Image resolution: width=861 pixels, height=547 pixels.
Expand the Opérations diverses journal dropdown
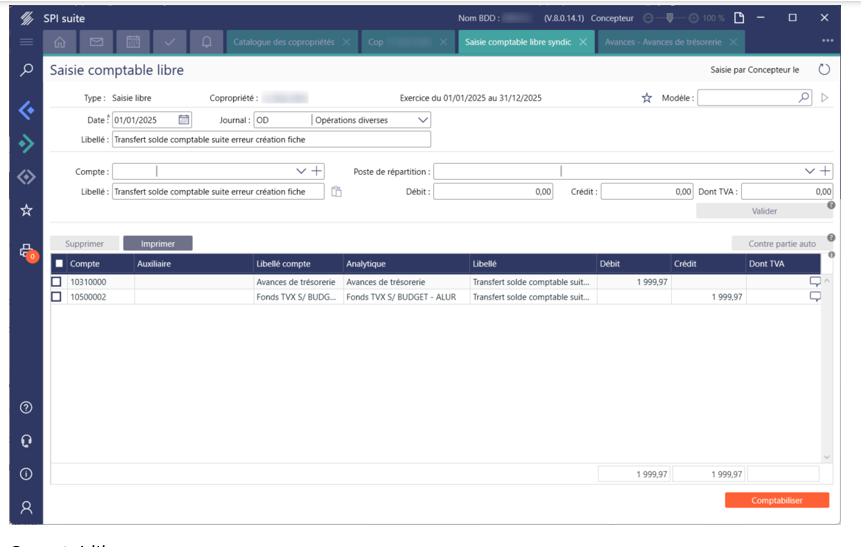[422, 120]
